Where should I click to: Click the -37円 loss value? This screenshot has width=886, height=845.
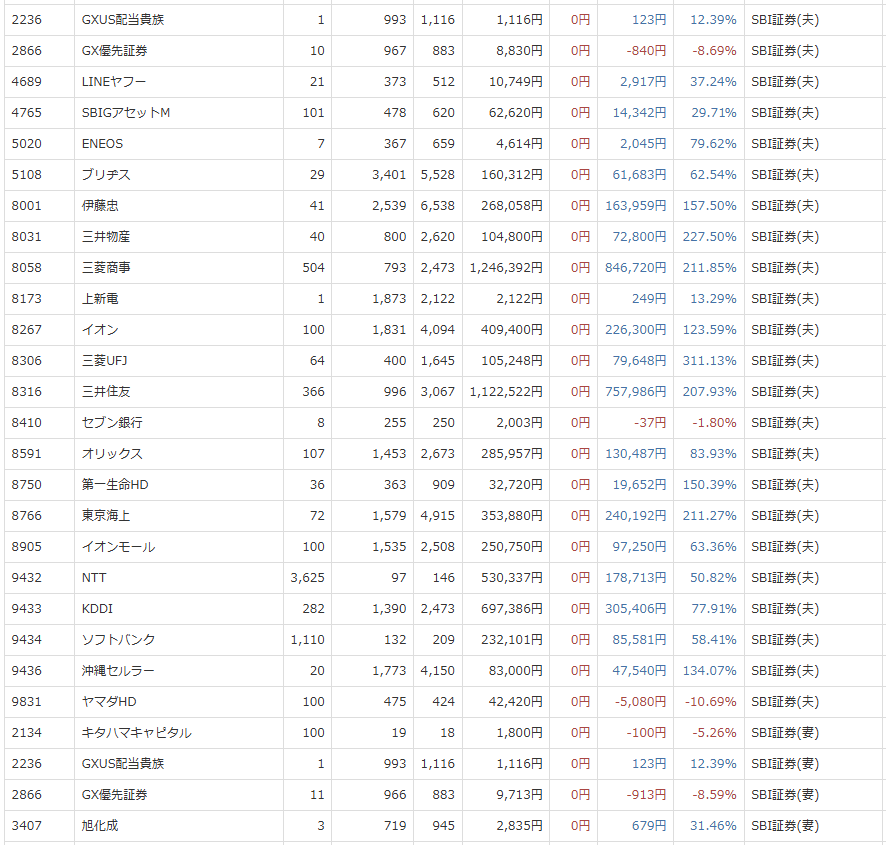click(650, 423)
